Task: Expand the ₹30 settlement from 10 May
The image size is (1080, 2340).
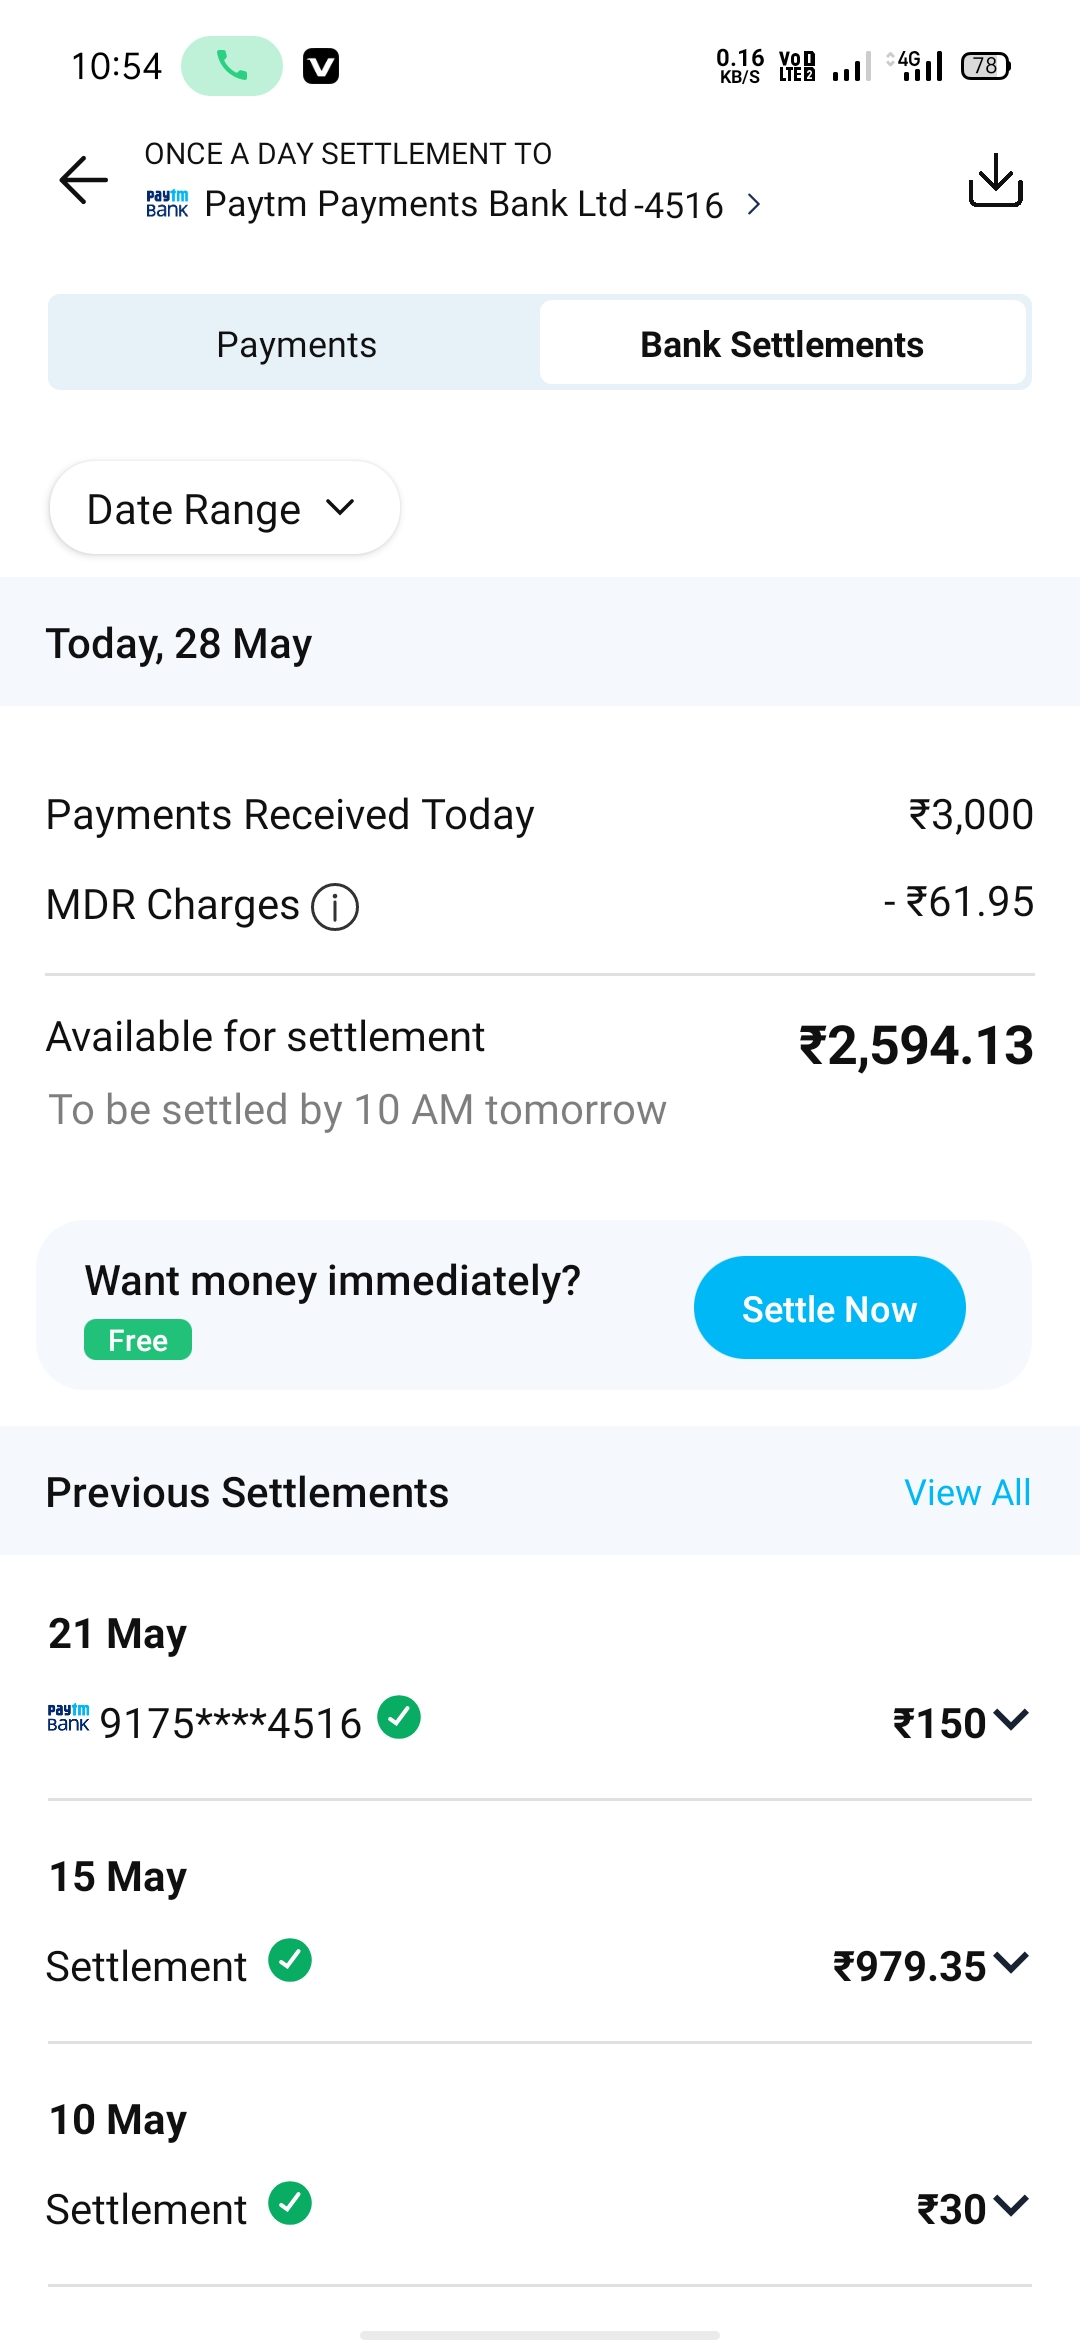Action: click(x=1011, y=2206)
